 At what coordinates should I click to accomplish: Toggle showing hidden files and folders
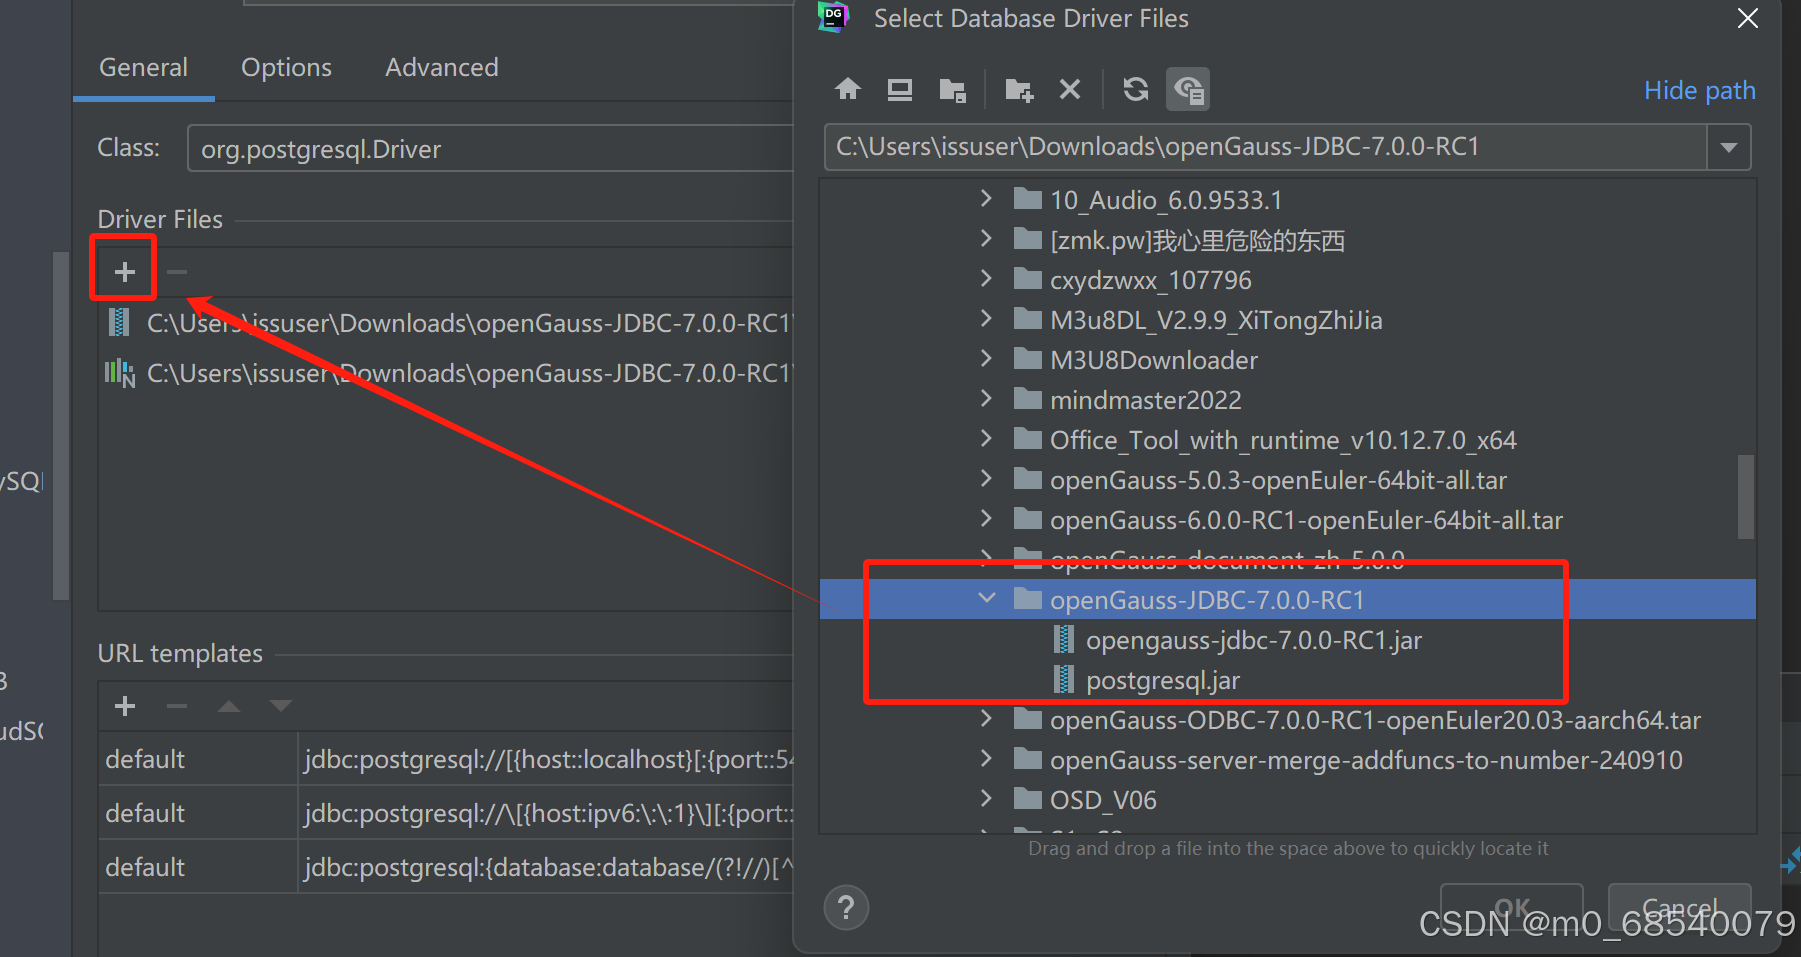1188,89
